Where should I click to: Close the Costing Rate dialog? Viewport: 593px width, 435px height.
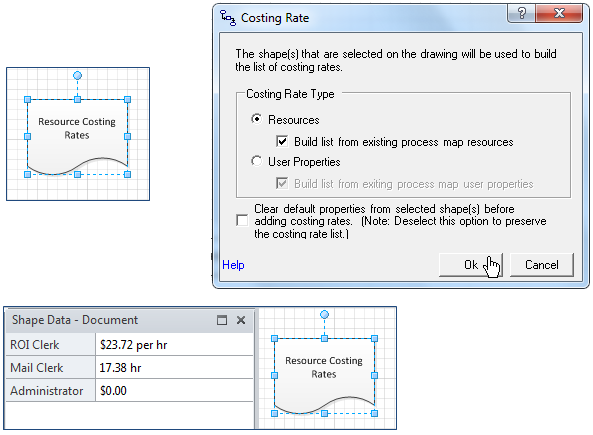point(559,14)
